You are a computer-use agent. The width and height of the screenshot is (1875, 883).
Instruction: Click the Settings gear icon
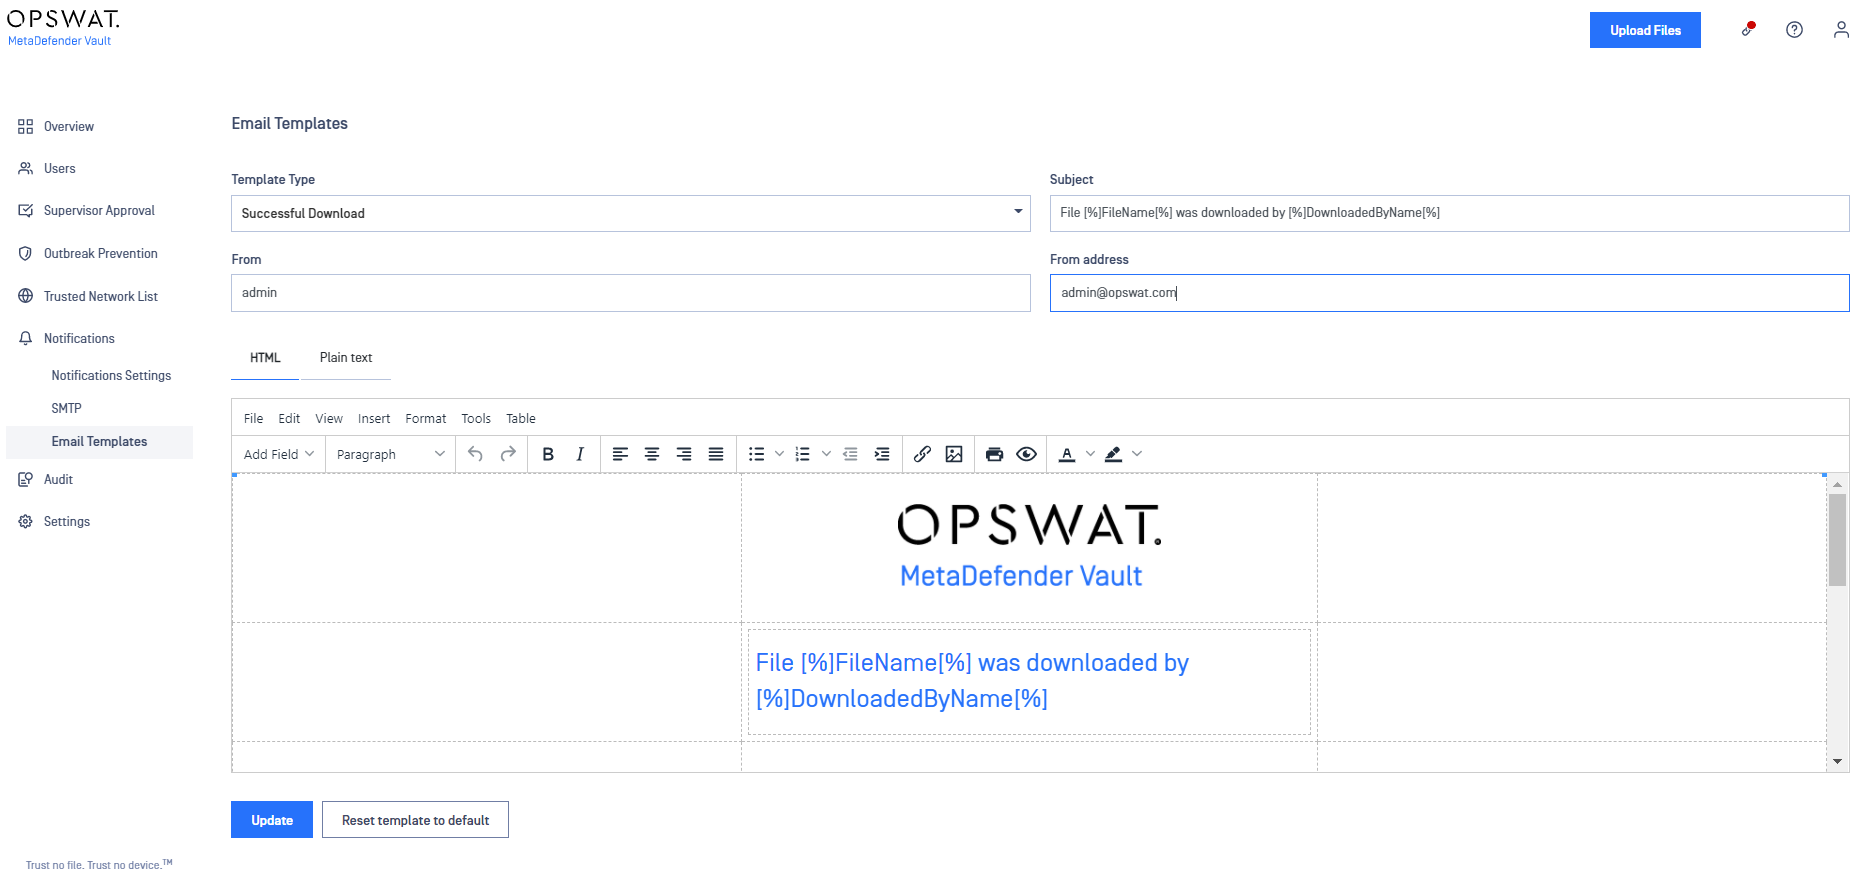pos(26,522)
